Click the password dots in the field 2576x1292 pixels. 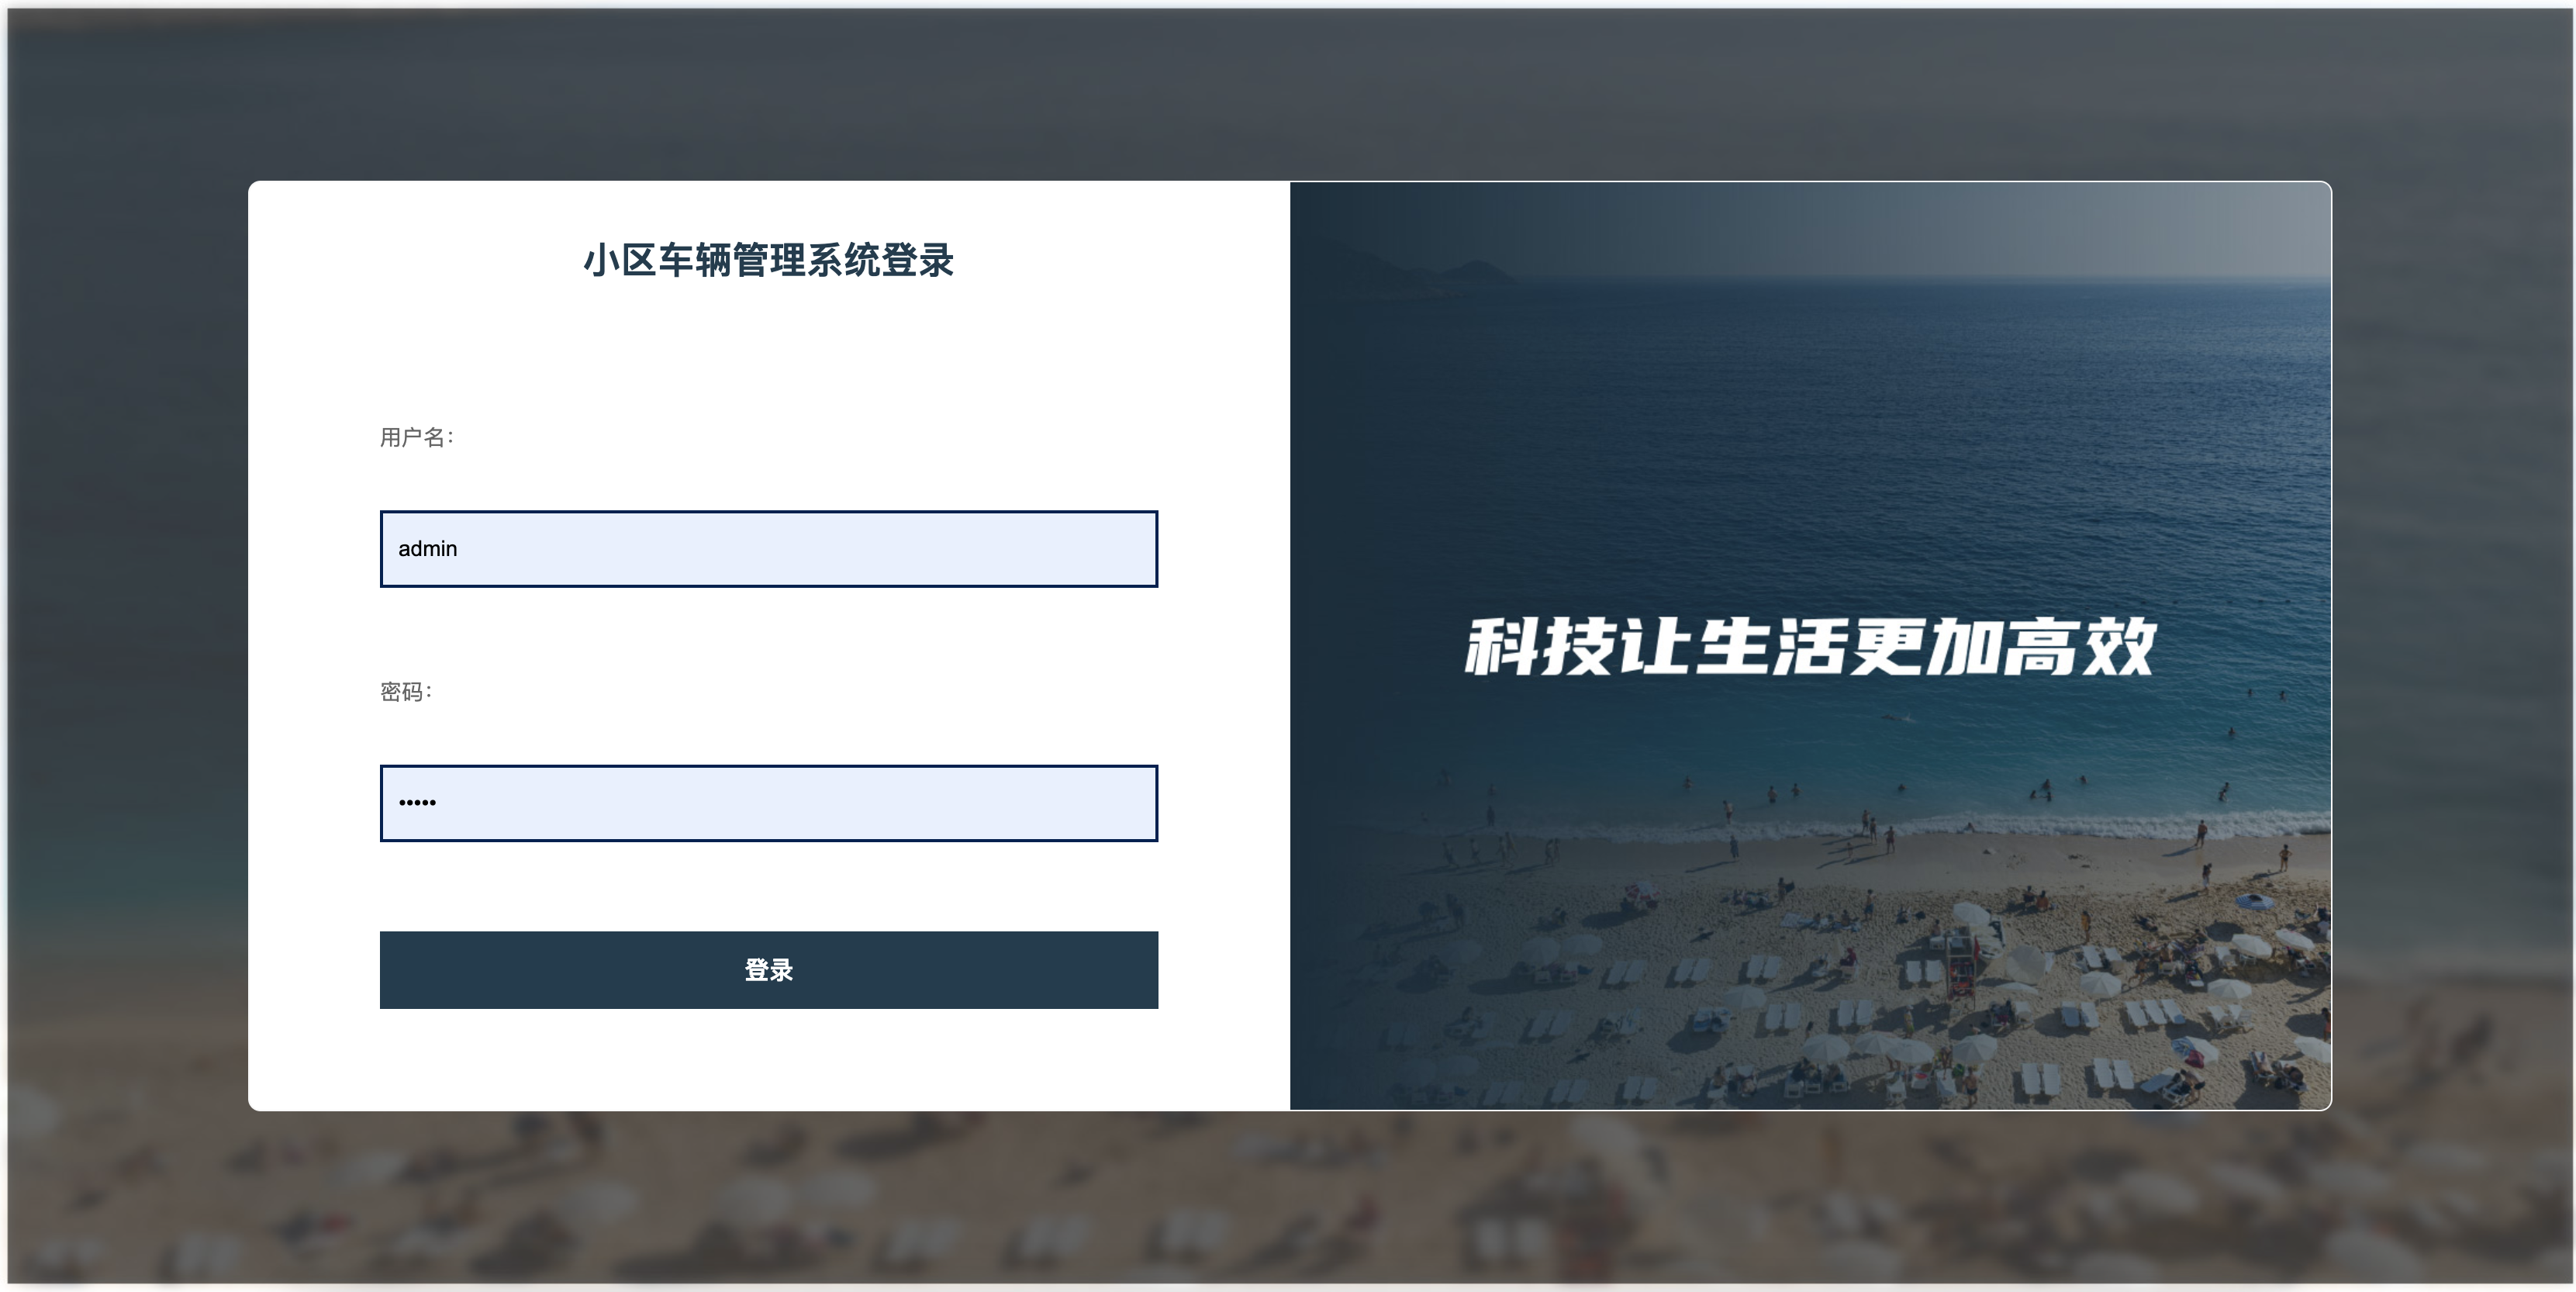[417, 803]
